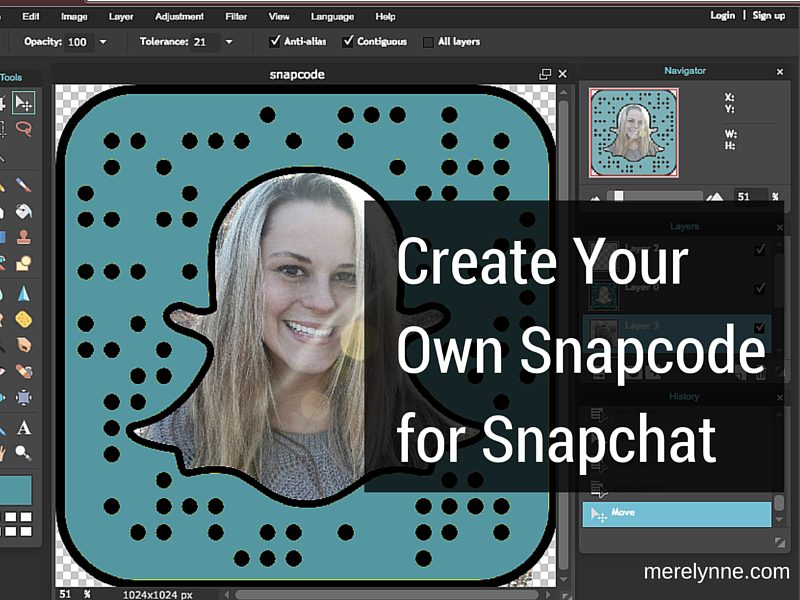Activate the Type text tool
Screen dimensions: 800x600
(23, 428)
